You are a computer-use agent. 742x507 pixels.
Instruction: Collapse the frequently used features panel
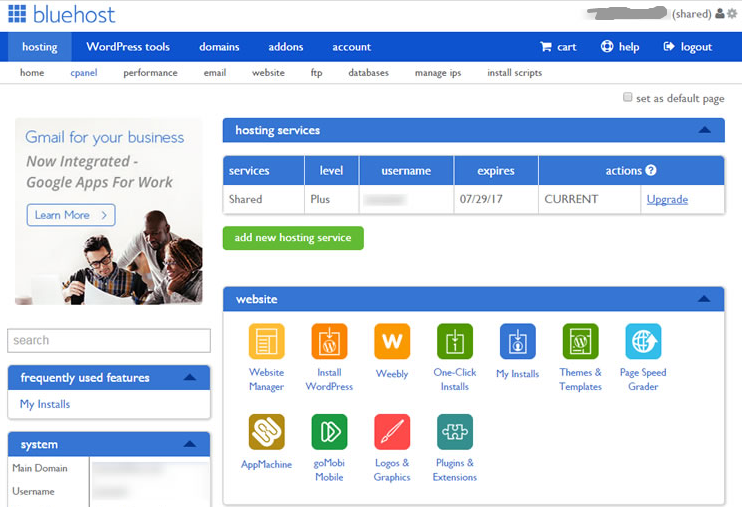(190, 377)
